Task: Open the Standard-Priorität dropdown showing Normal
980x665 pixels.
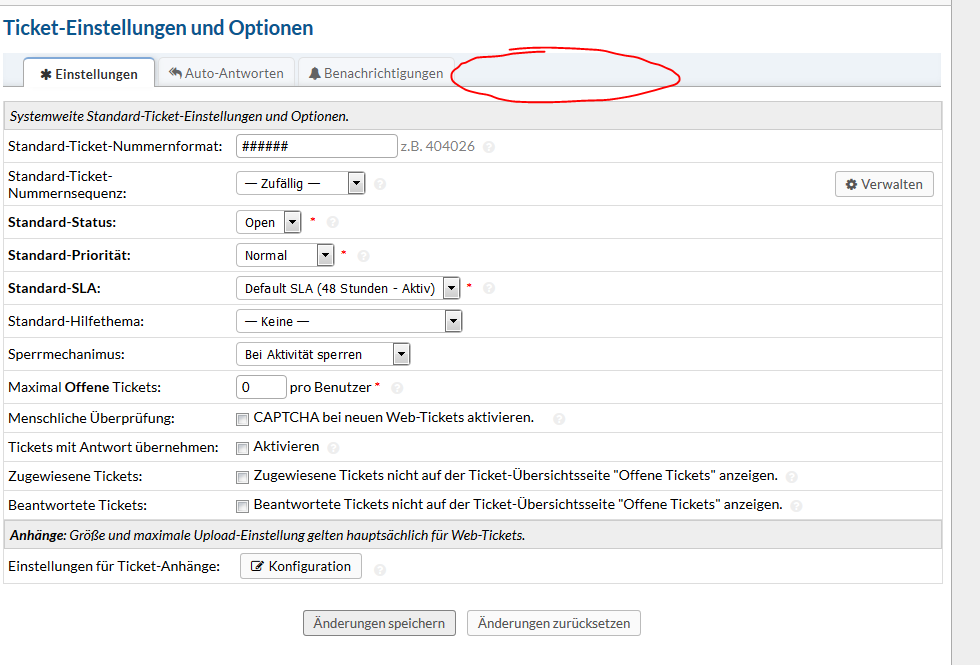Action: [x=285, y=255]
